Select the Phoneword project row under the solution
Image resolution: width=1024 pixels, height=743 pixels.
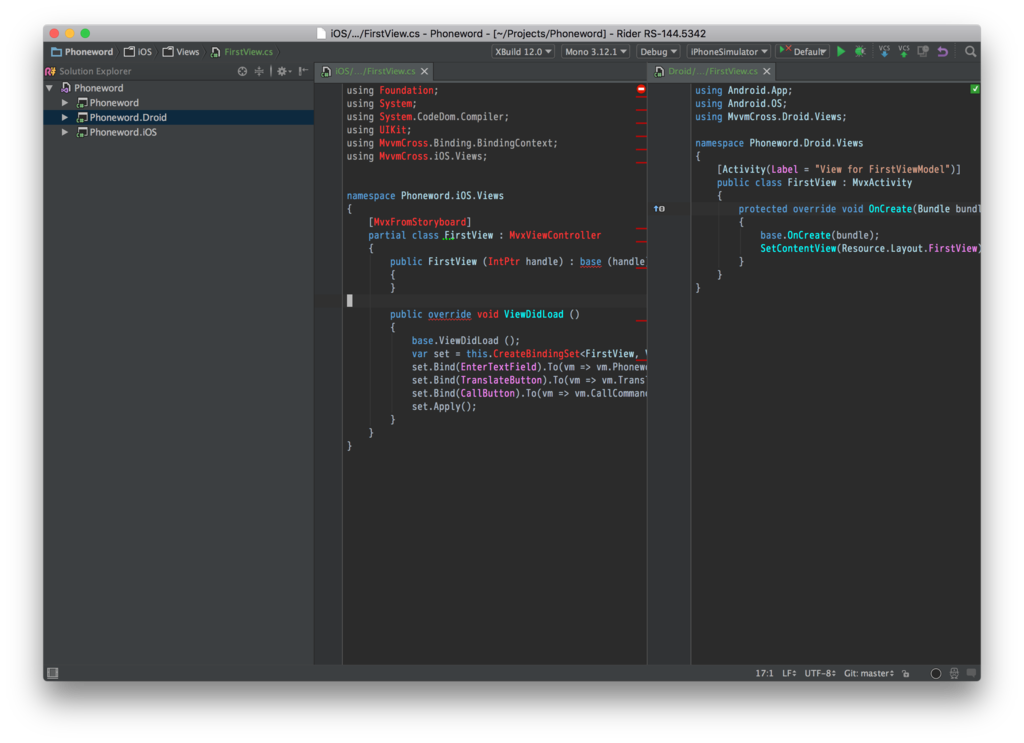(178, 103)
